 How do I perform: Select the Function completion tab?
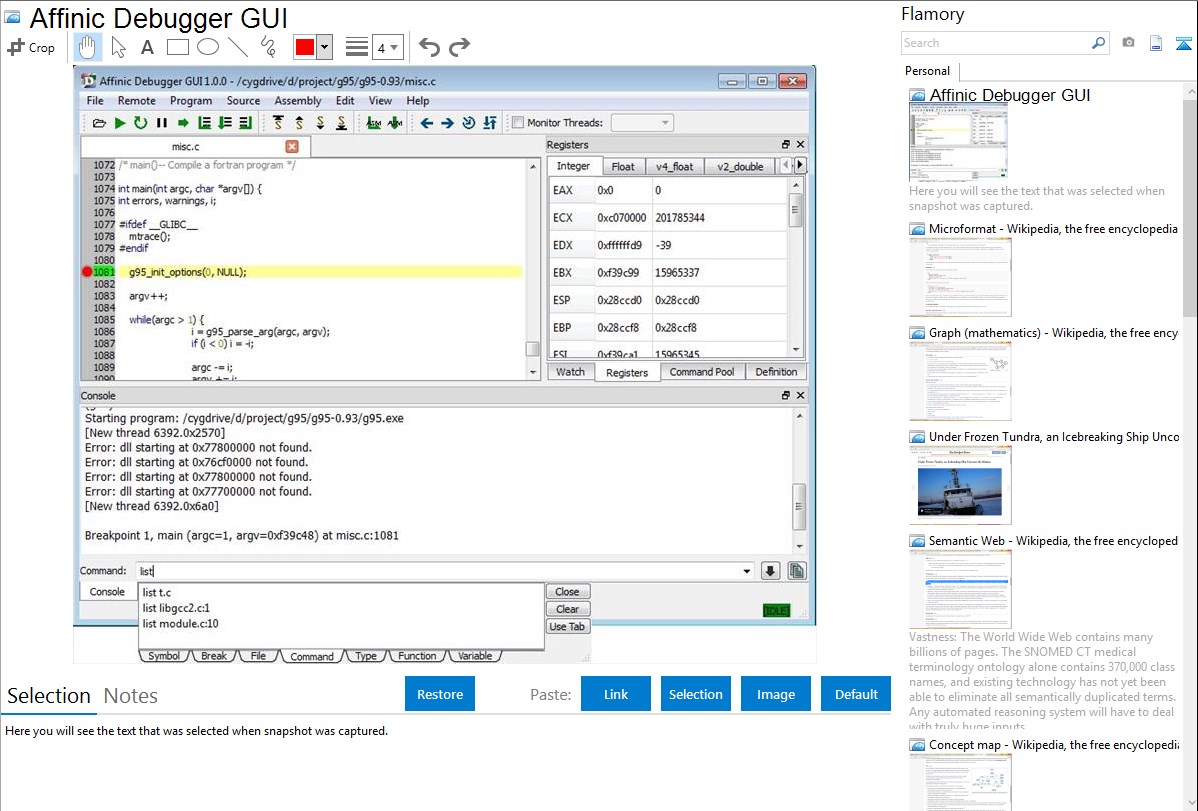[417, 656]
